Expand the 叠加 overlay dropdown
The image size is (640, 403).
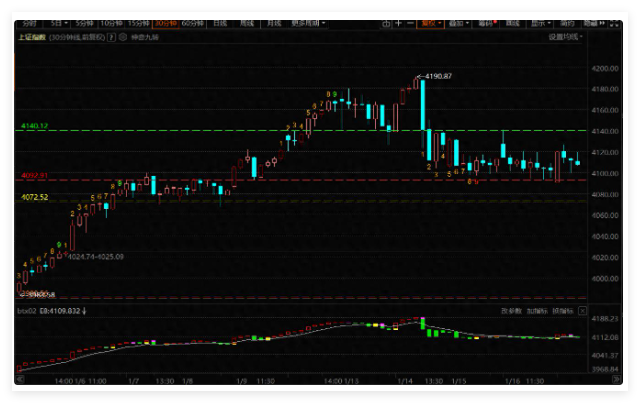click(458, 21)
